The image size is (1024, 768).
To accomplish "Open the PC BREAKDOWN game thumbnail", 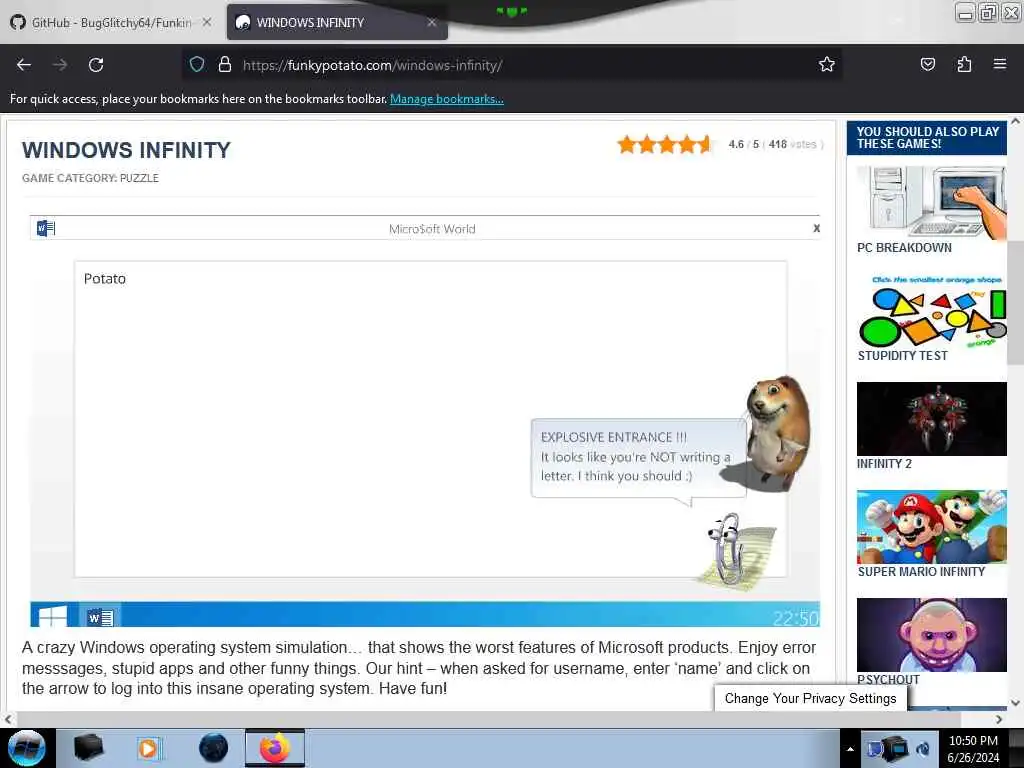I will pos(931,202).
